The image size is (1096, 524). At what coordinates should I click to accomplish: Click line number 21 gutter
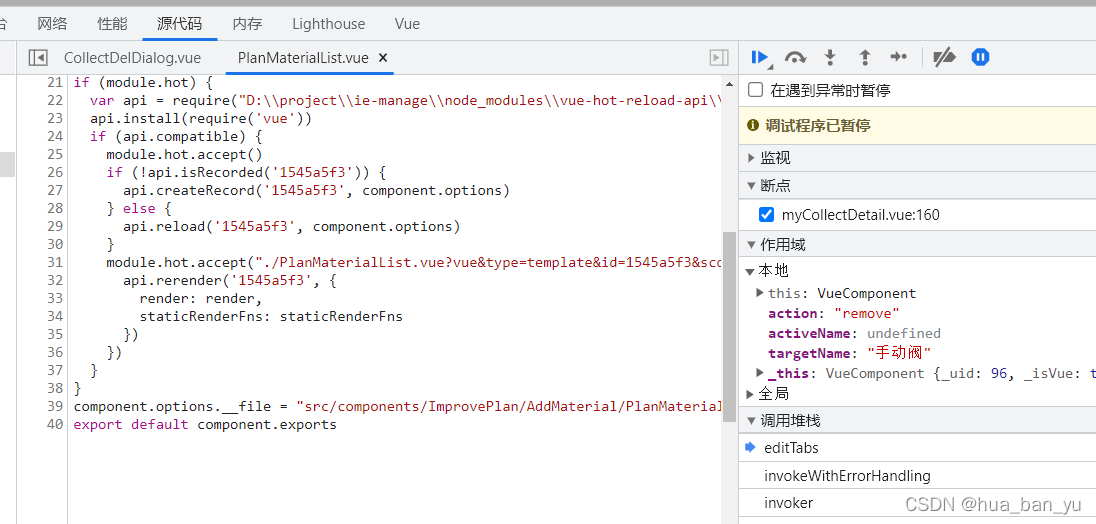click(x=55, y=82)
